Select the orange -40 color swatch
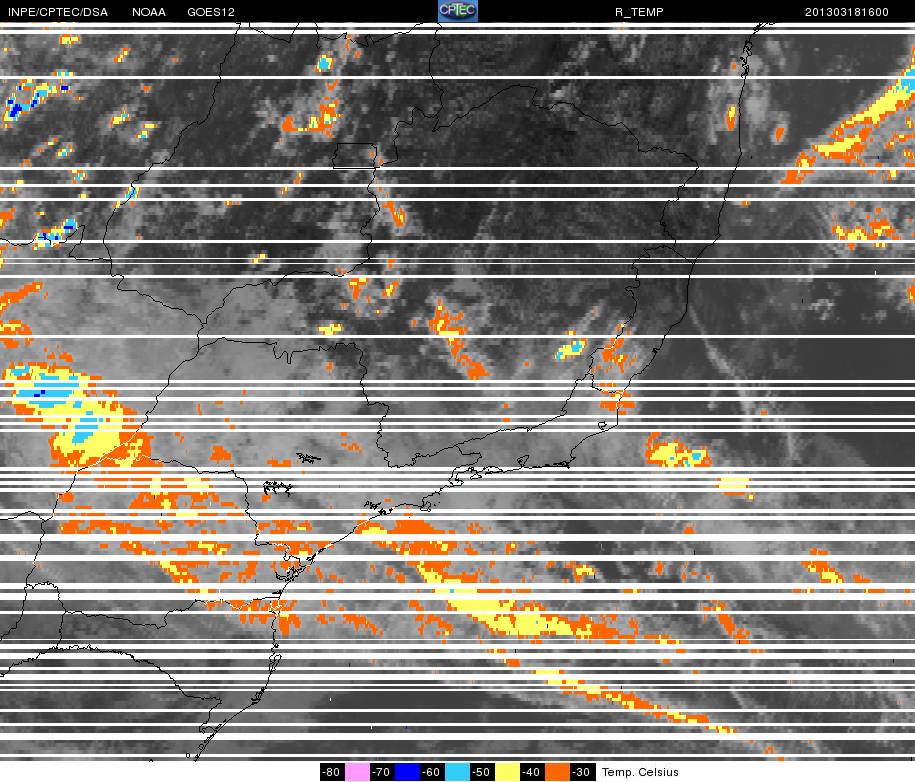Image resolution: width=915 pixels, height=782 pixels. (x=557, y=771)
